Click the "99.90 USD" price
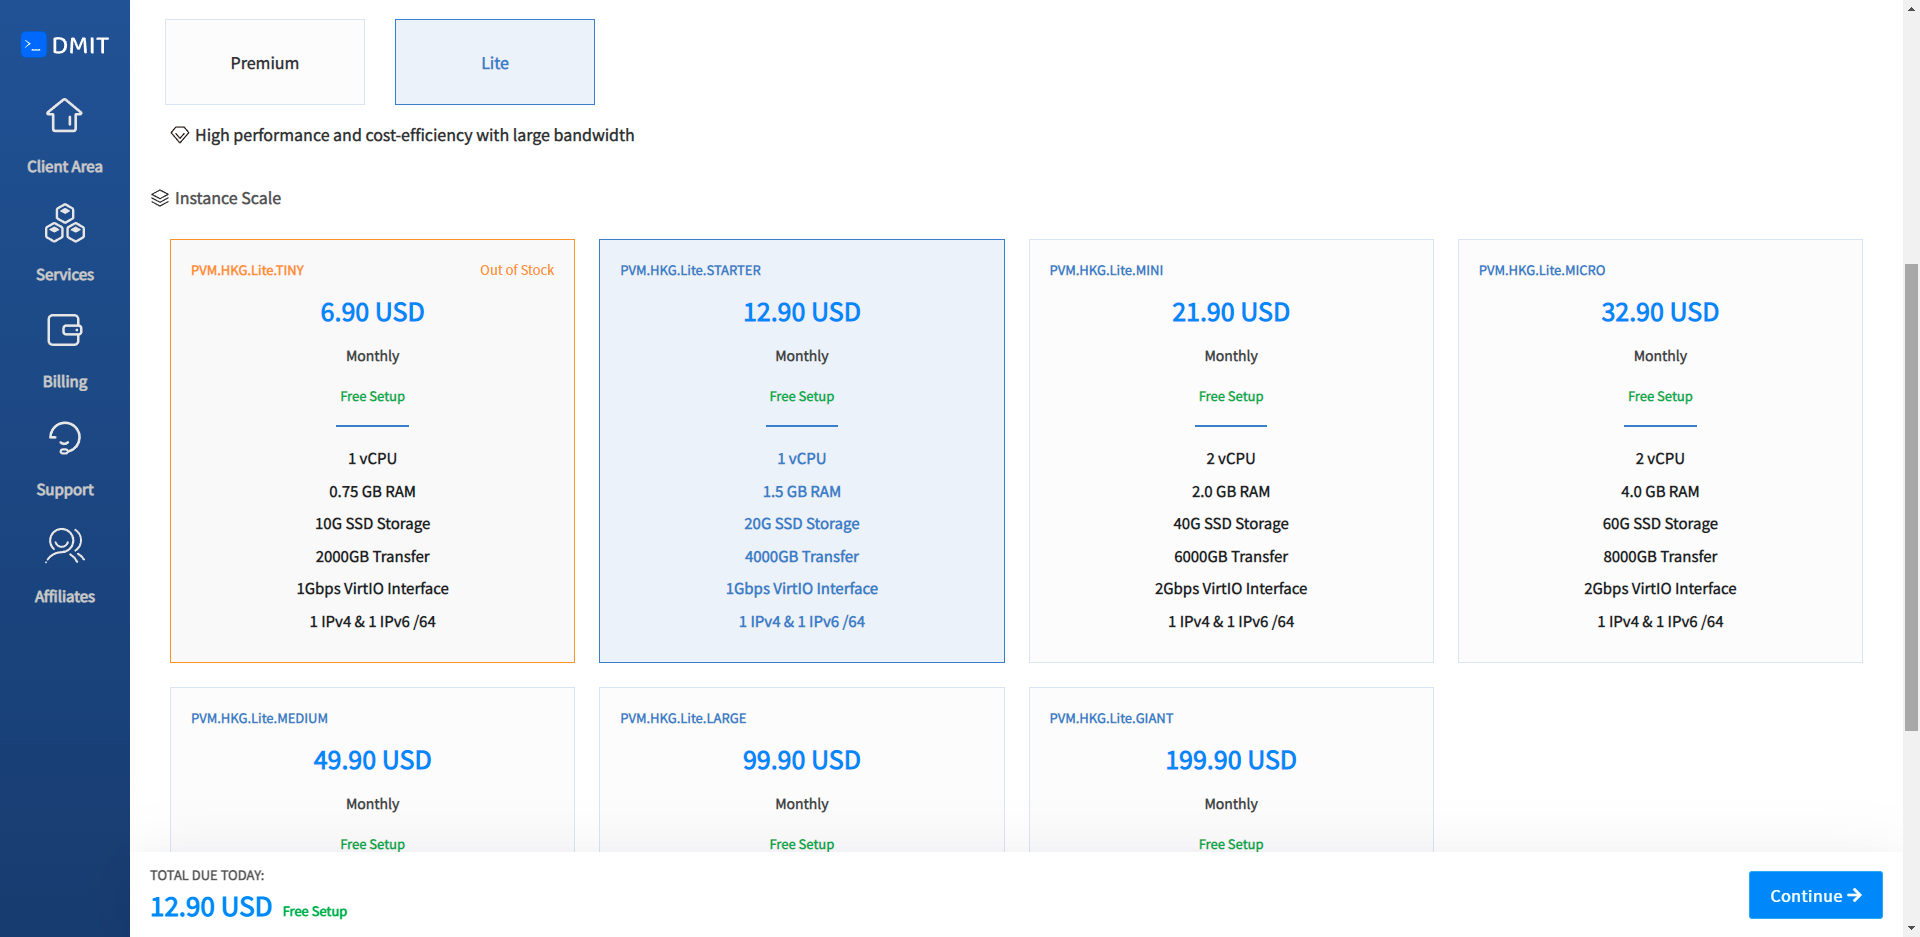 point(802,760)
